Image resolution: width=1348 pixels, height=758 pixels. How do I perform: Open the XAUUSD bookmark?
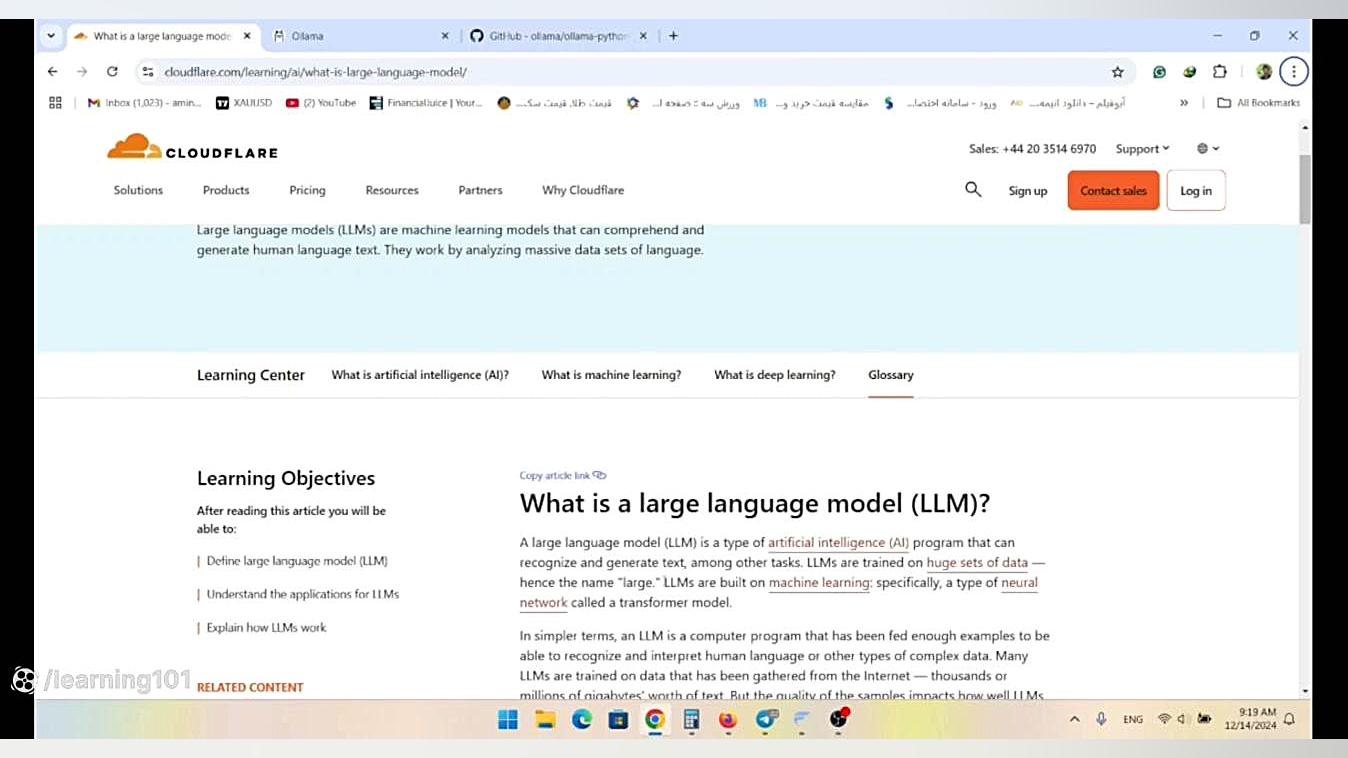coord(244,102)
